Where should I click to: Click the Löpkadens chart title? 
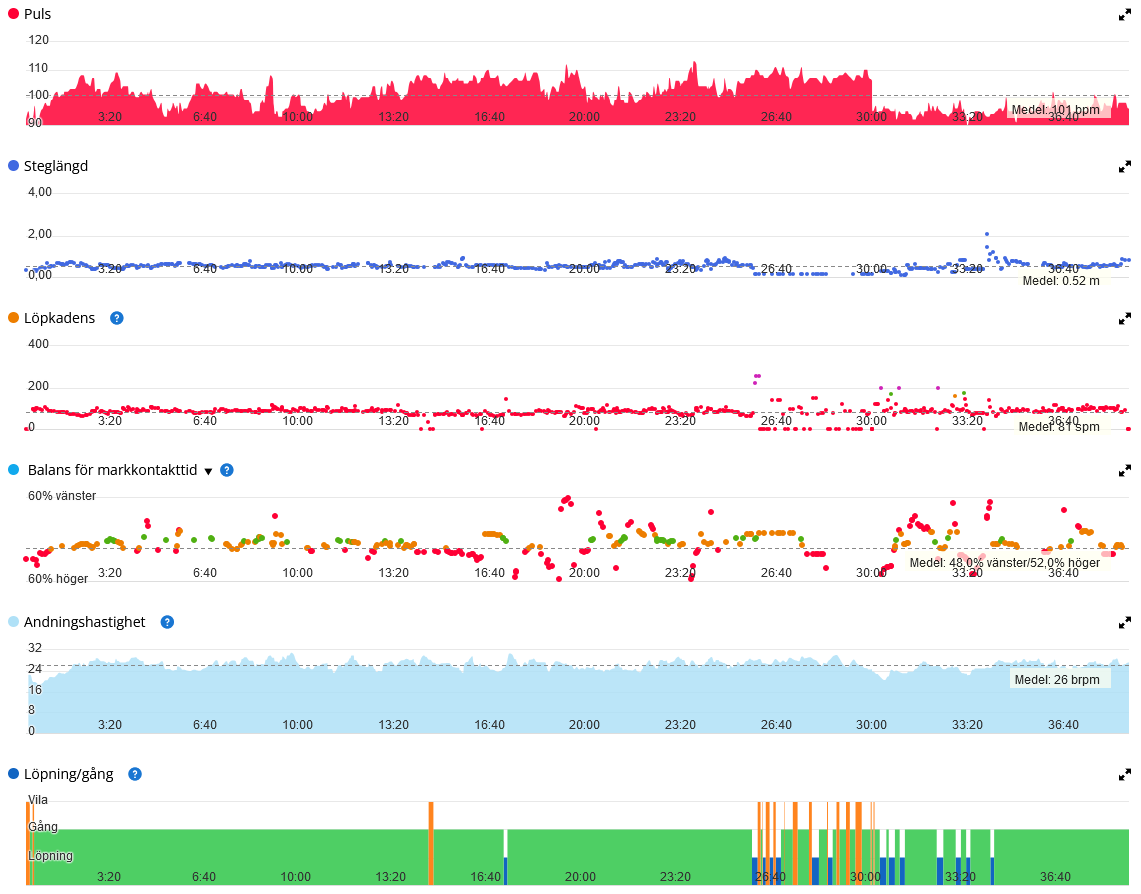click(60, 318)
